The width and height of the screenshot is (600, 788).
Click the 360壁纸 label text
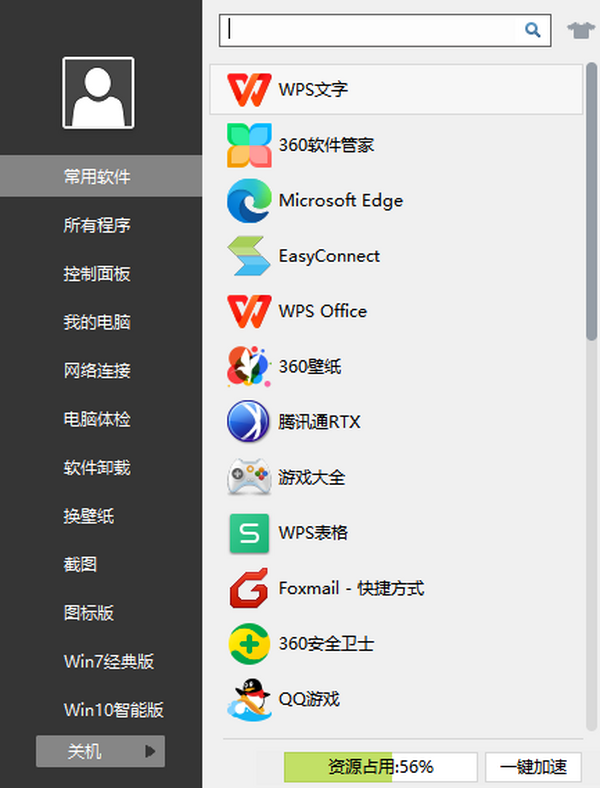[x=310, y=366]
